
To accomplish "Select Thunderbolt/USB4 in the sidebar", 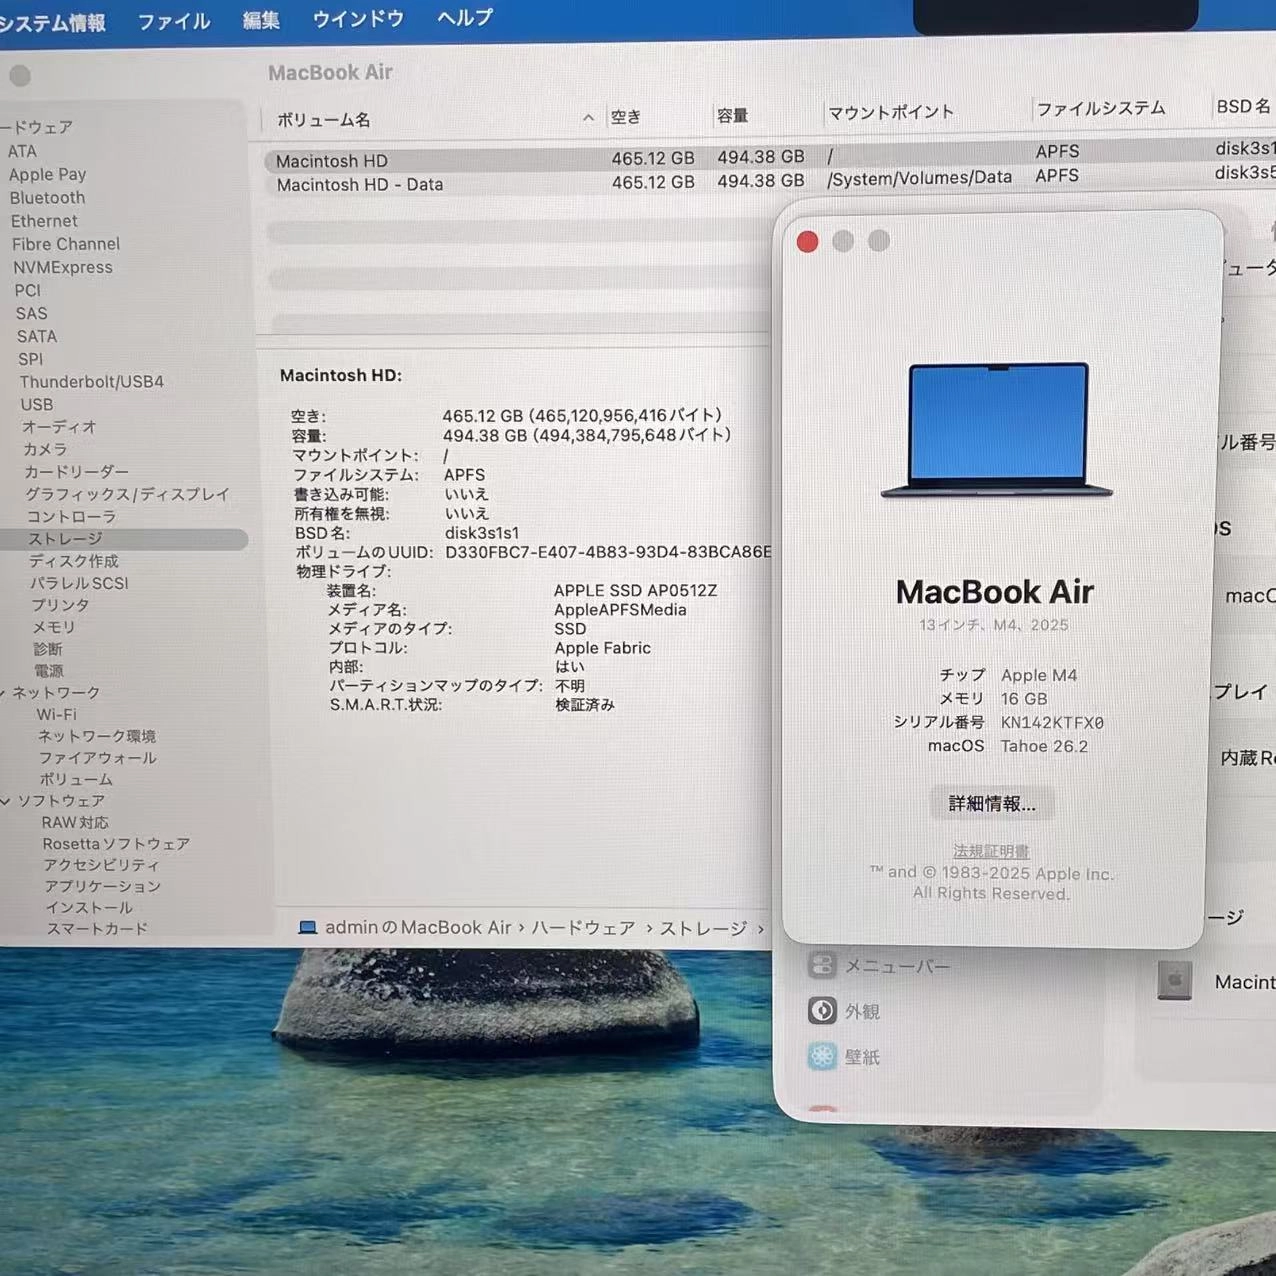I will [x=92, y=381].
